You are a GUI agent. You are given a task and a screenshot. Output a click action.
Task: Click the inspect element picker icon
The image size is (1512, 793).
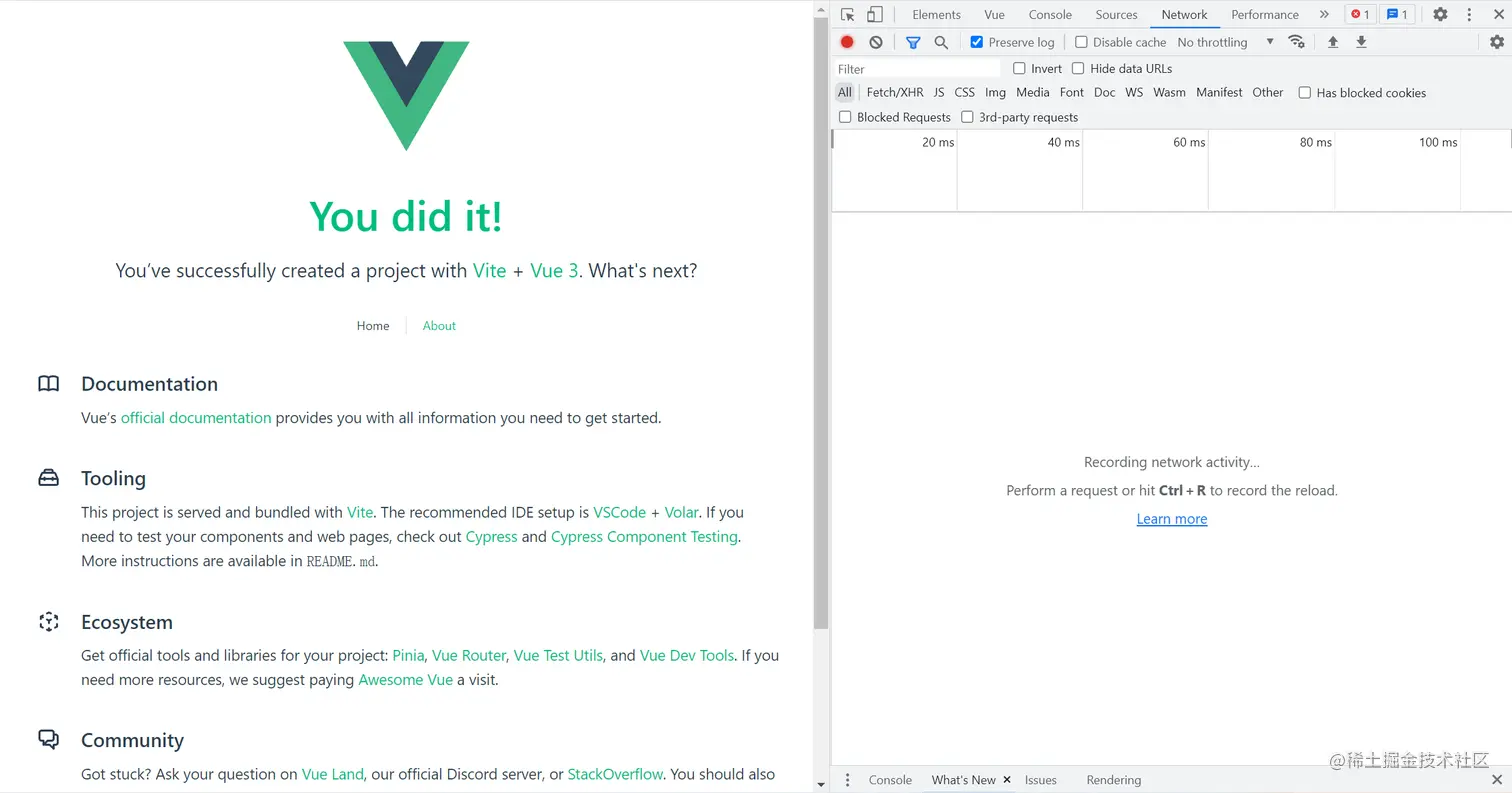[x=847, y=15]
